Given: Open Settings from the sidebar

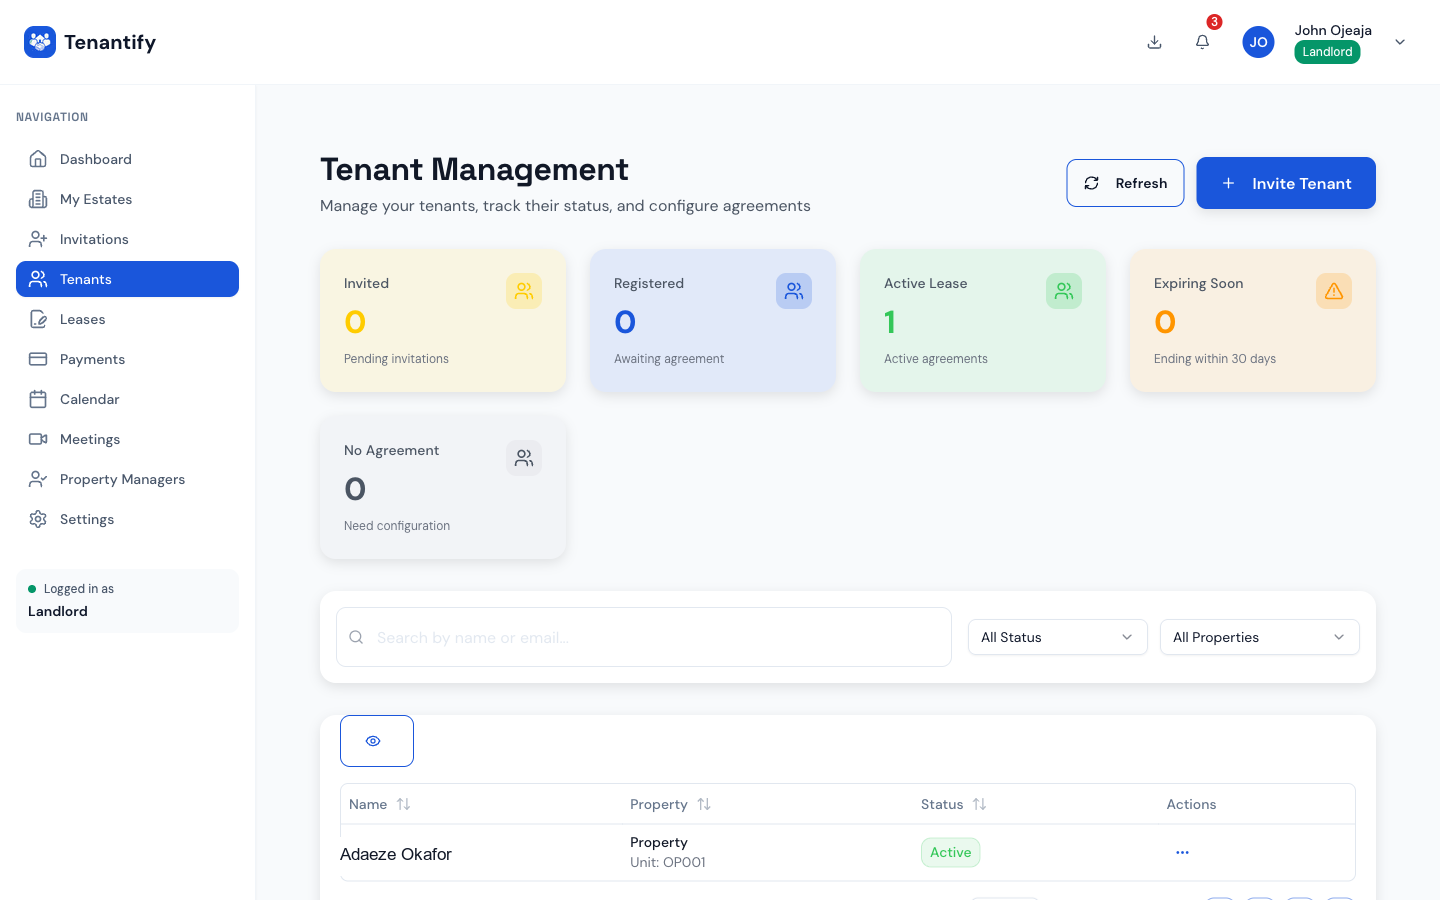Looking at the screenshot, I should pyautogui.click(x=127, y=519).
